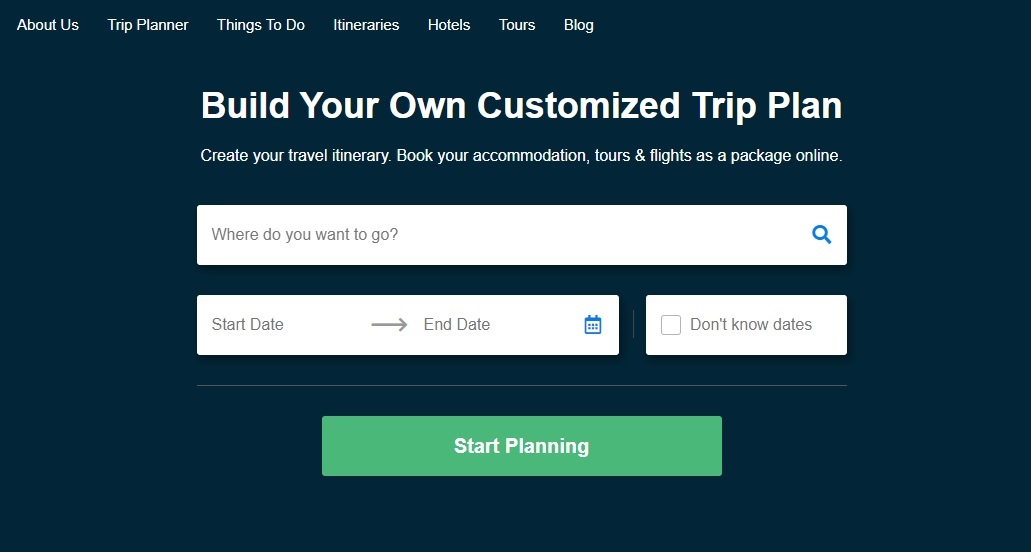Go to Trip Planner in the navigation
Viewport: 1031px width, 552px height.
click(148, 25)
